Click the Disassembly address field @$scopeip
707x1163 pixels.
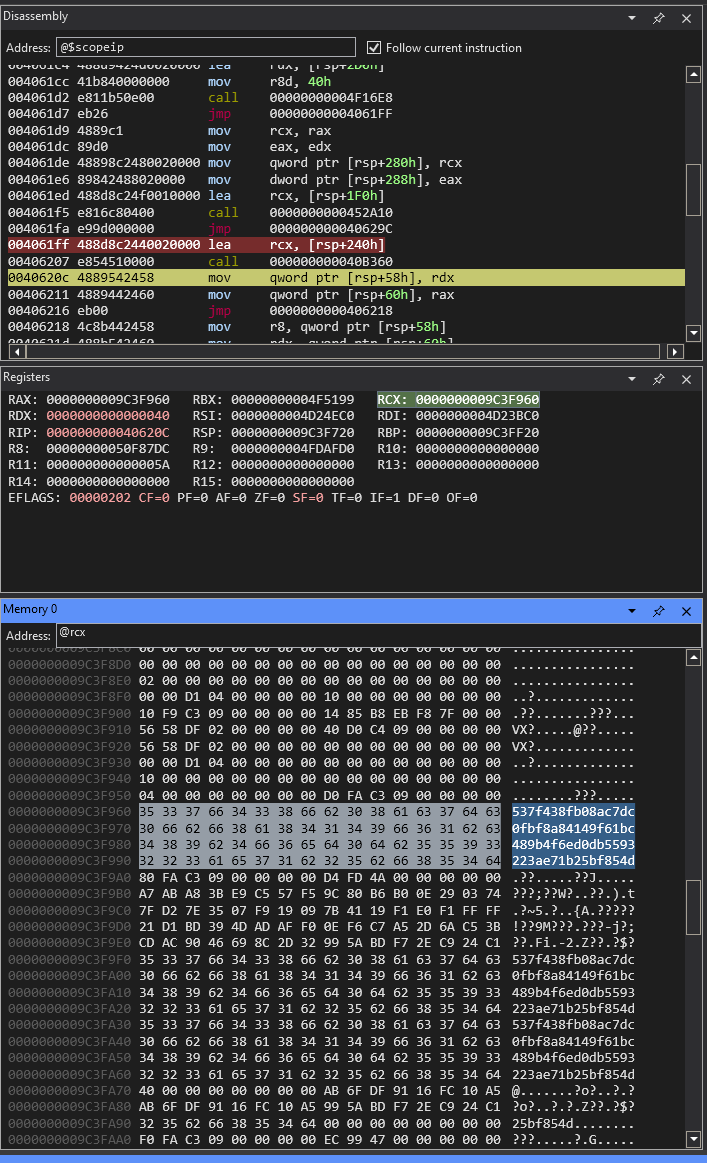click(205, 47)
